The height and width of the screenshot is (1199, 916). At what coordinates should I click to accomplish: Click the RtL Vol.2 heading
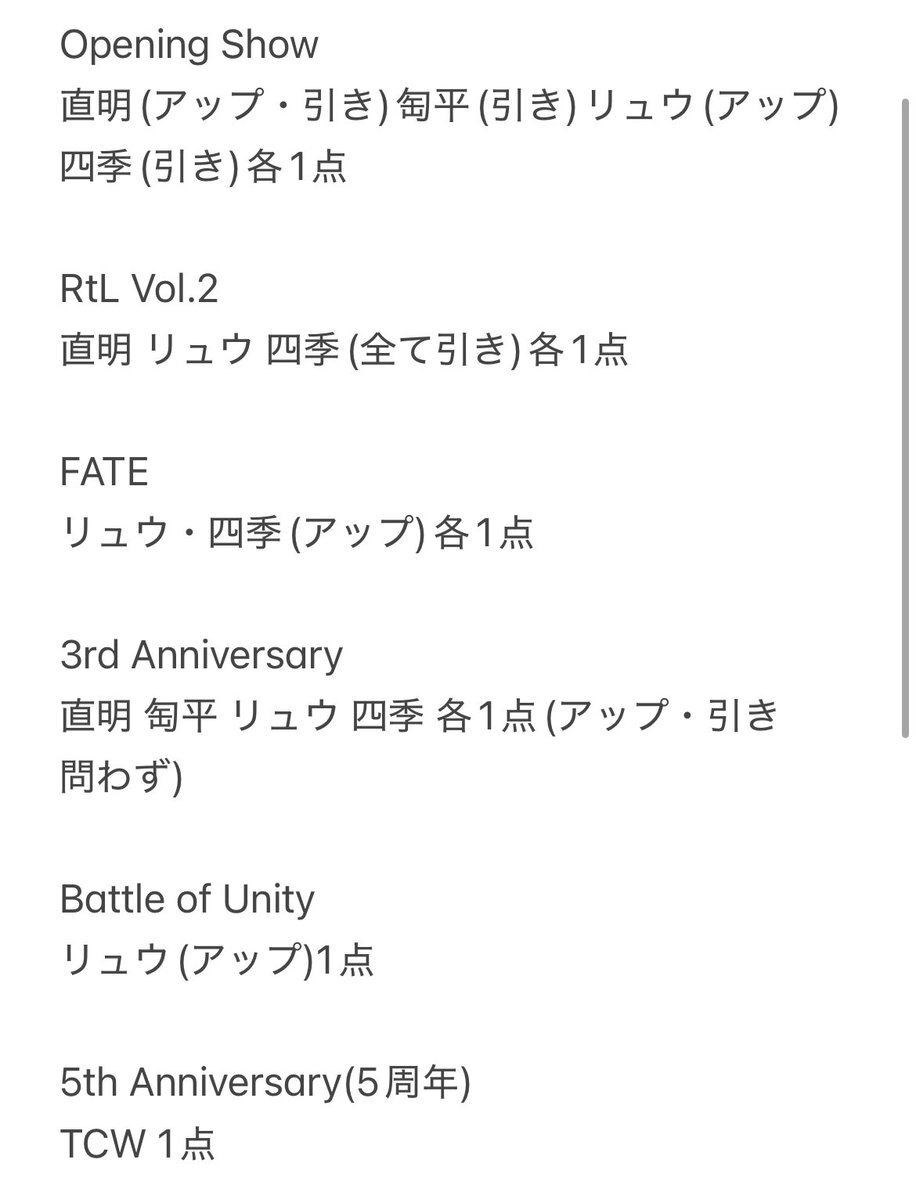click(139, 289)
